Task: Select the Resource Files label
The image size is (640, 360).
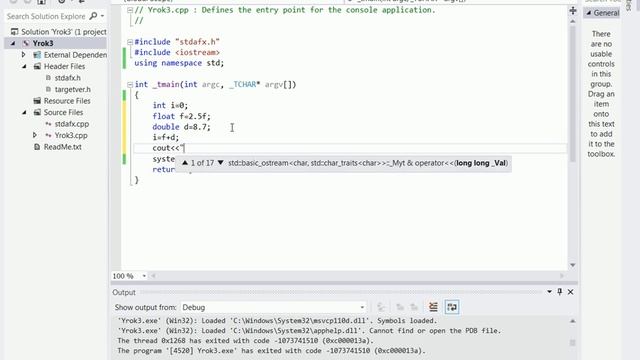Action: click(67, 100)
